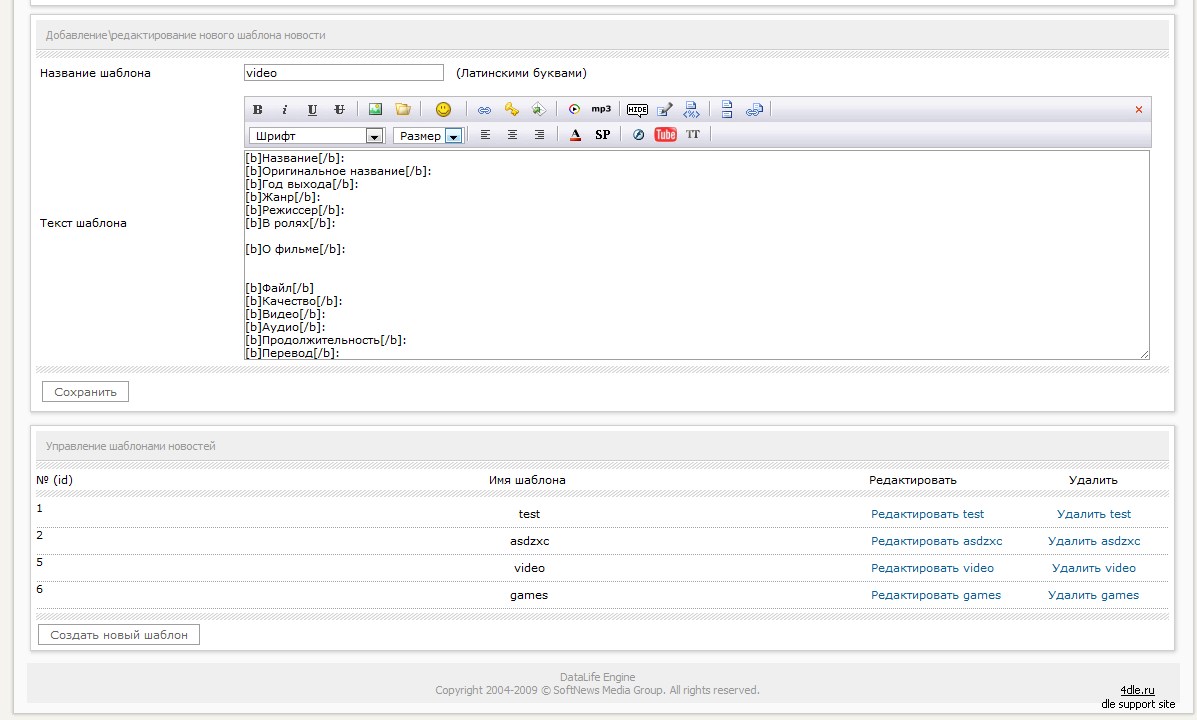Insert hyperlink with chain icon
Viewport: 1197px width, 720px height.
[484, 110]
